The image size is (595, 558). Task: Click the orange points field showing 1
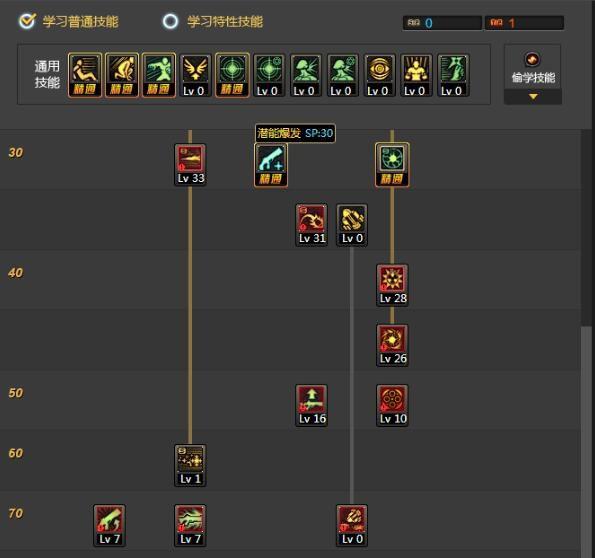point(524,23)
